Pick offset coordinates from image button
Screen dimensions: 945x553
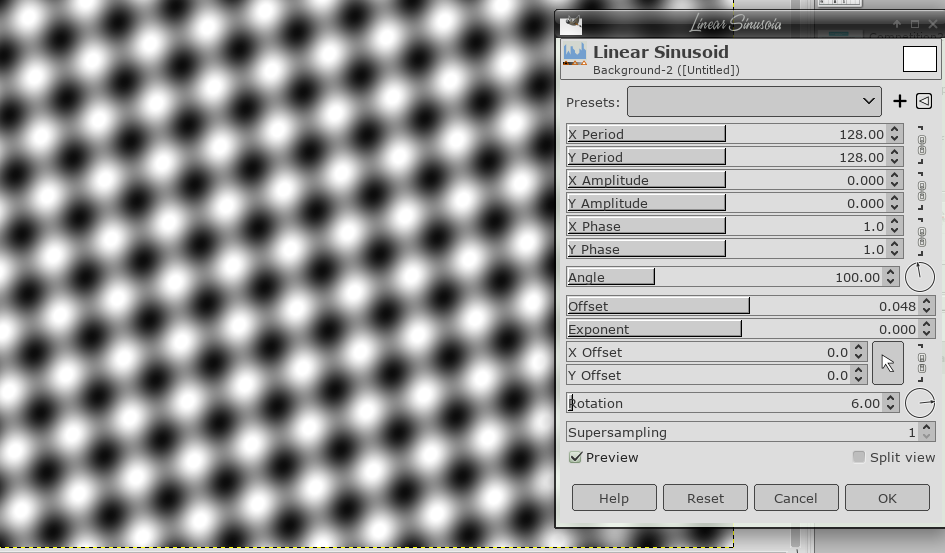[888, 363]
